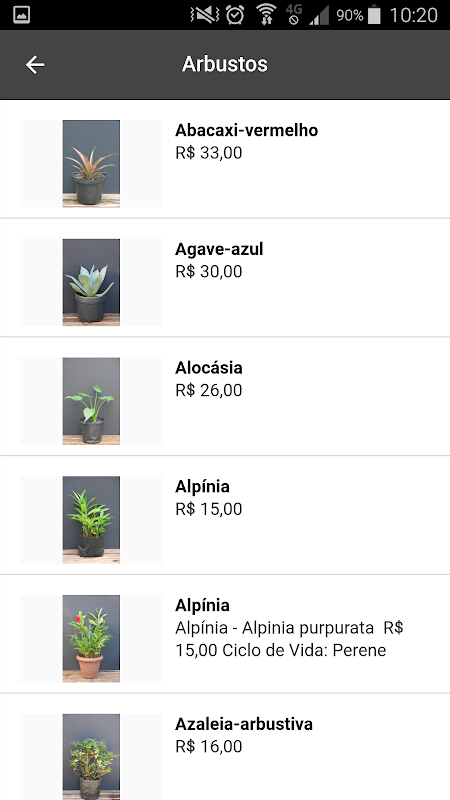This screenshot has width=450, height=800.
Task: Select the Abacaxi-vermelho product name
Action: click(246, 130)
